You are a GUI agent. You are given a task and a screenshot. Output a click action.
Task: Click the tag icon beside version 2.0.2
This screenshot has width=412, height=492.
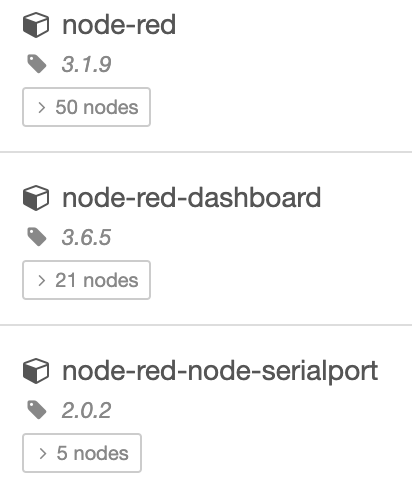(37, 410)
